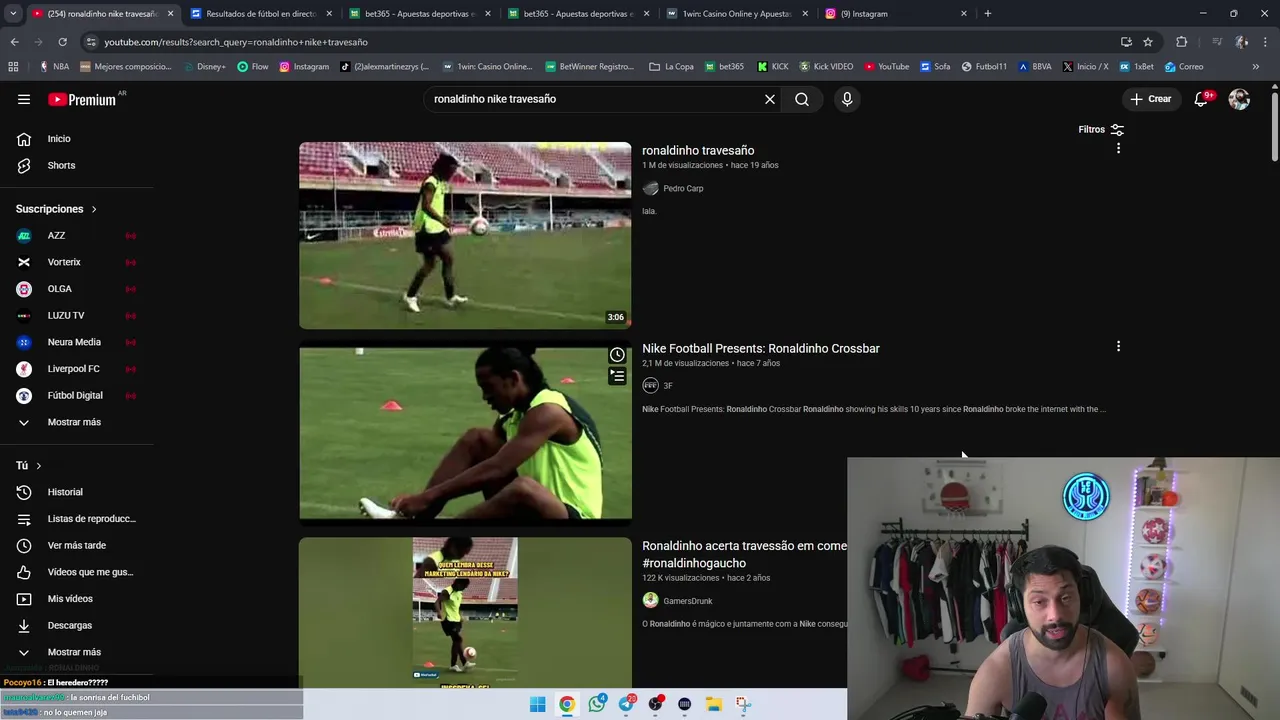This screenshot has width=1280, height=720.
Task: Open GamersDrunk channel link
Action: tap(688, 601)
